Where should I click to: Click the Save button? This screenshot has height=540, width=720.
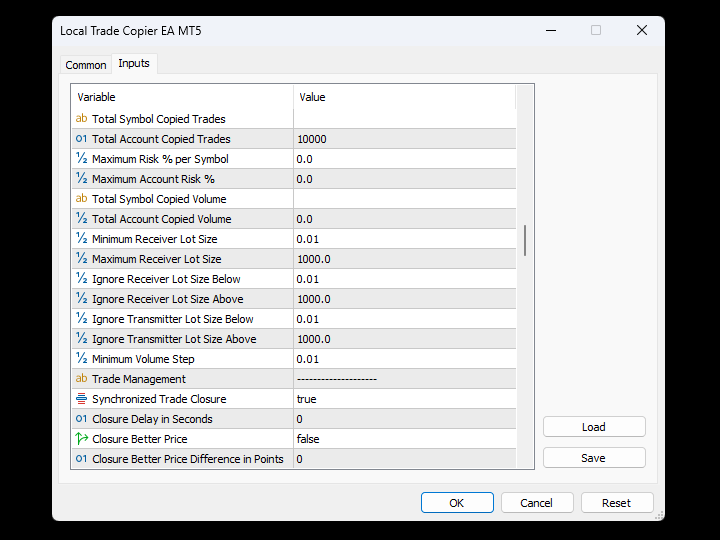coord(594,458)
